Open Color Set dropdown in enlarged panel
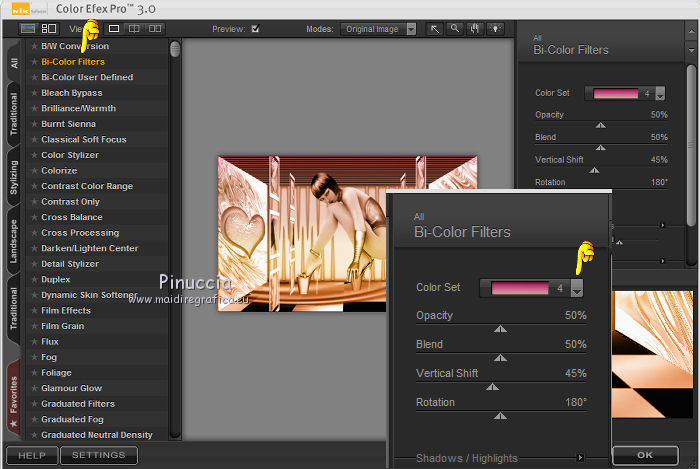 (x=577, y=288)
